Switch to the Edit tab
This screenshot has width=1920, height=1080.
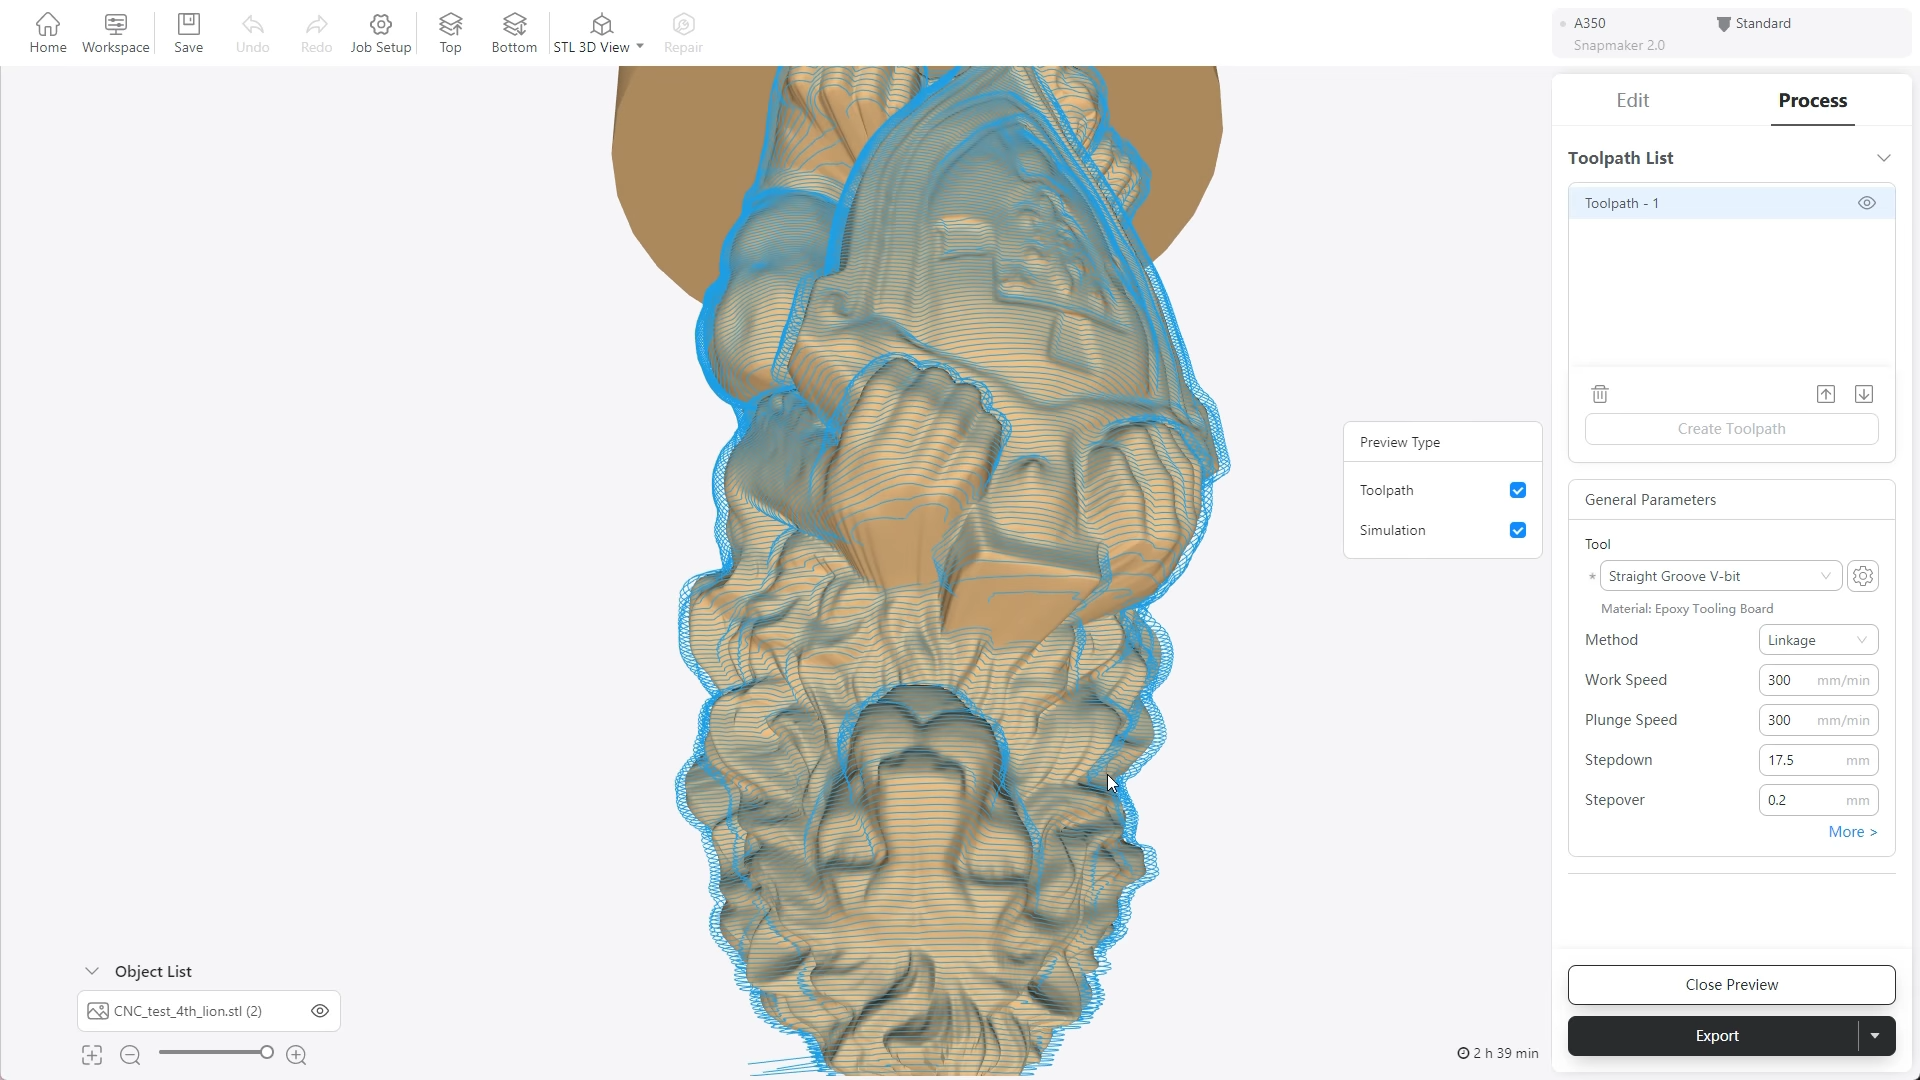[x=1633, y=100]
